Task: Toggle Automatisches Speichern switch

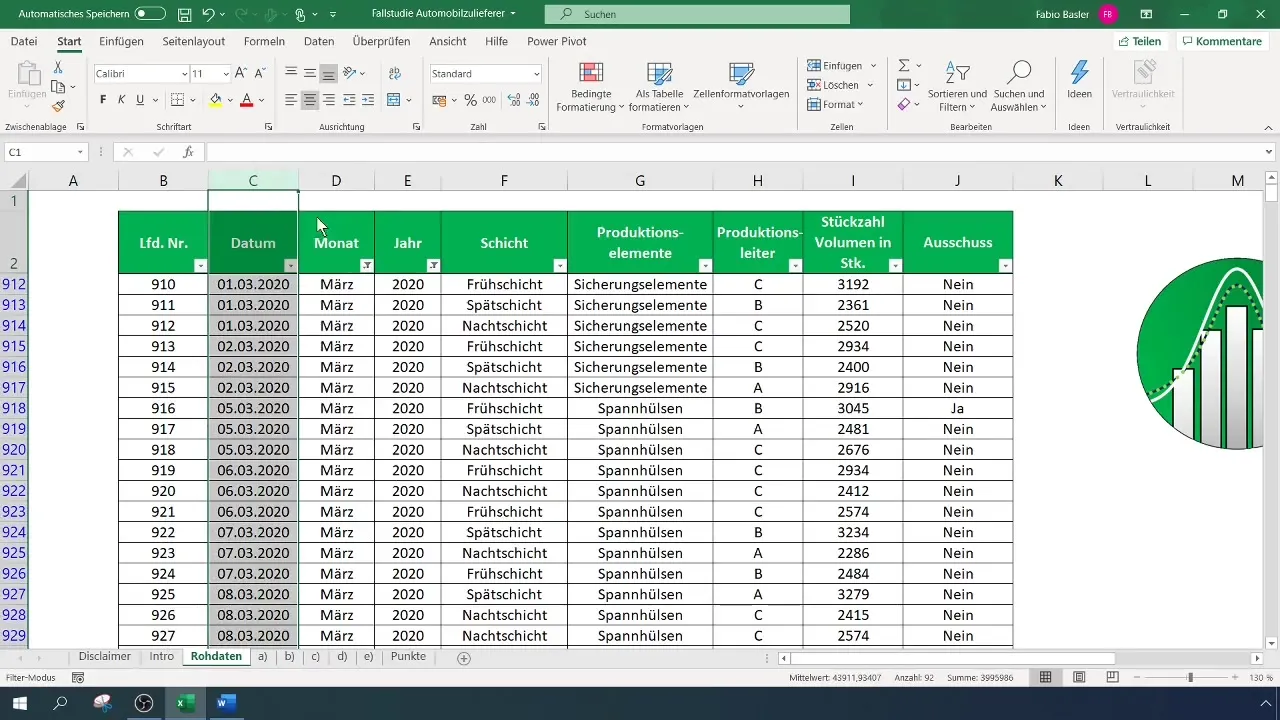Action: coord(150,15)
